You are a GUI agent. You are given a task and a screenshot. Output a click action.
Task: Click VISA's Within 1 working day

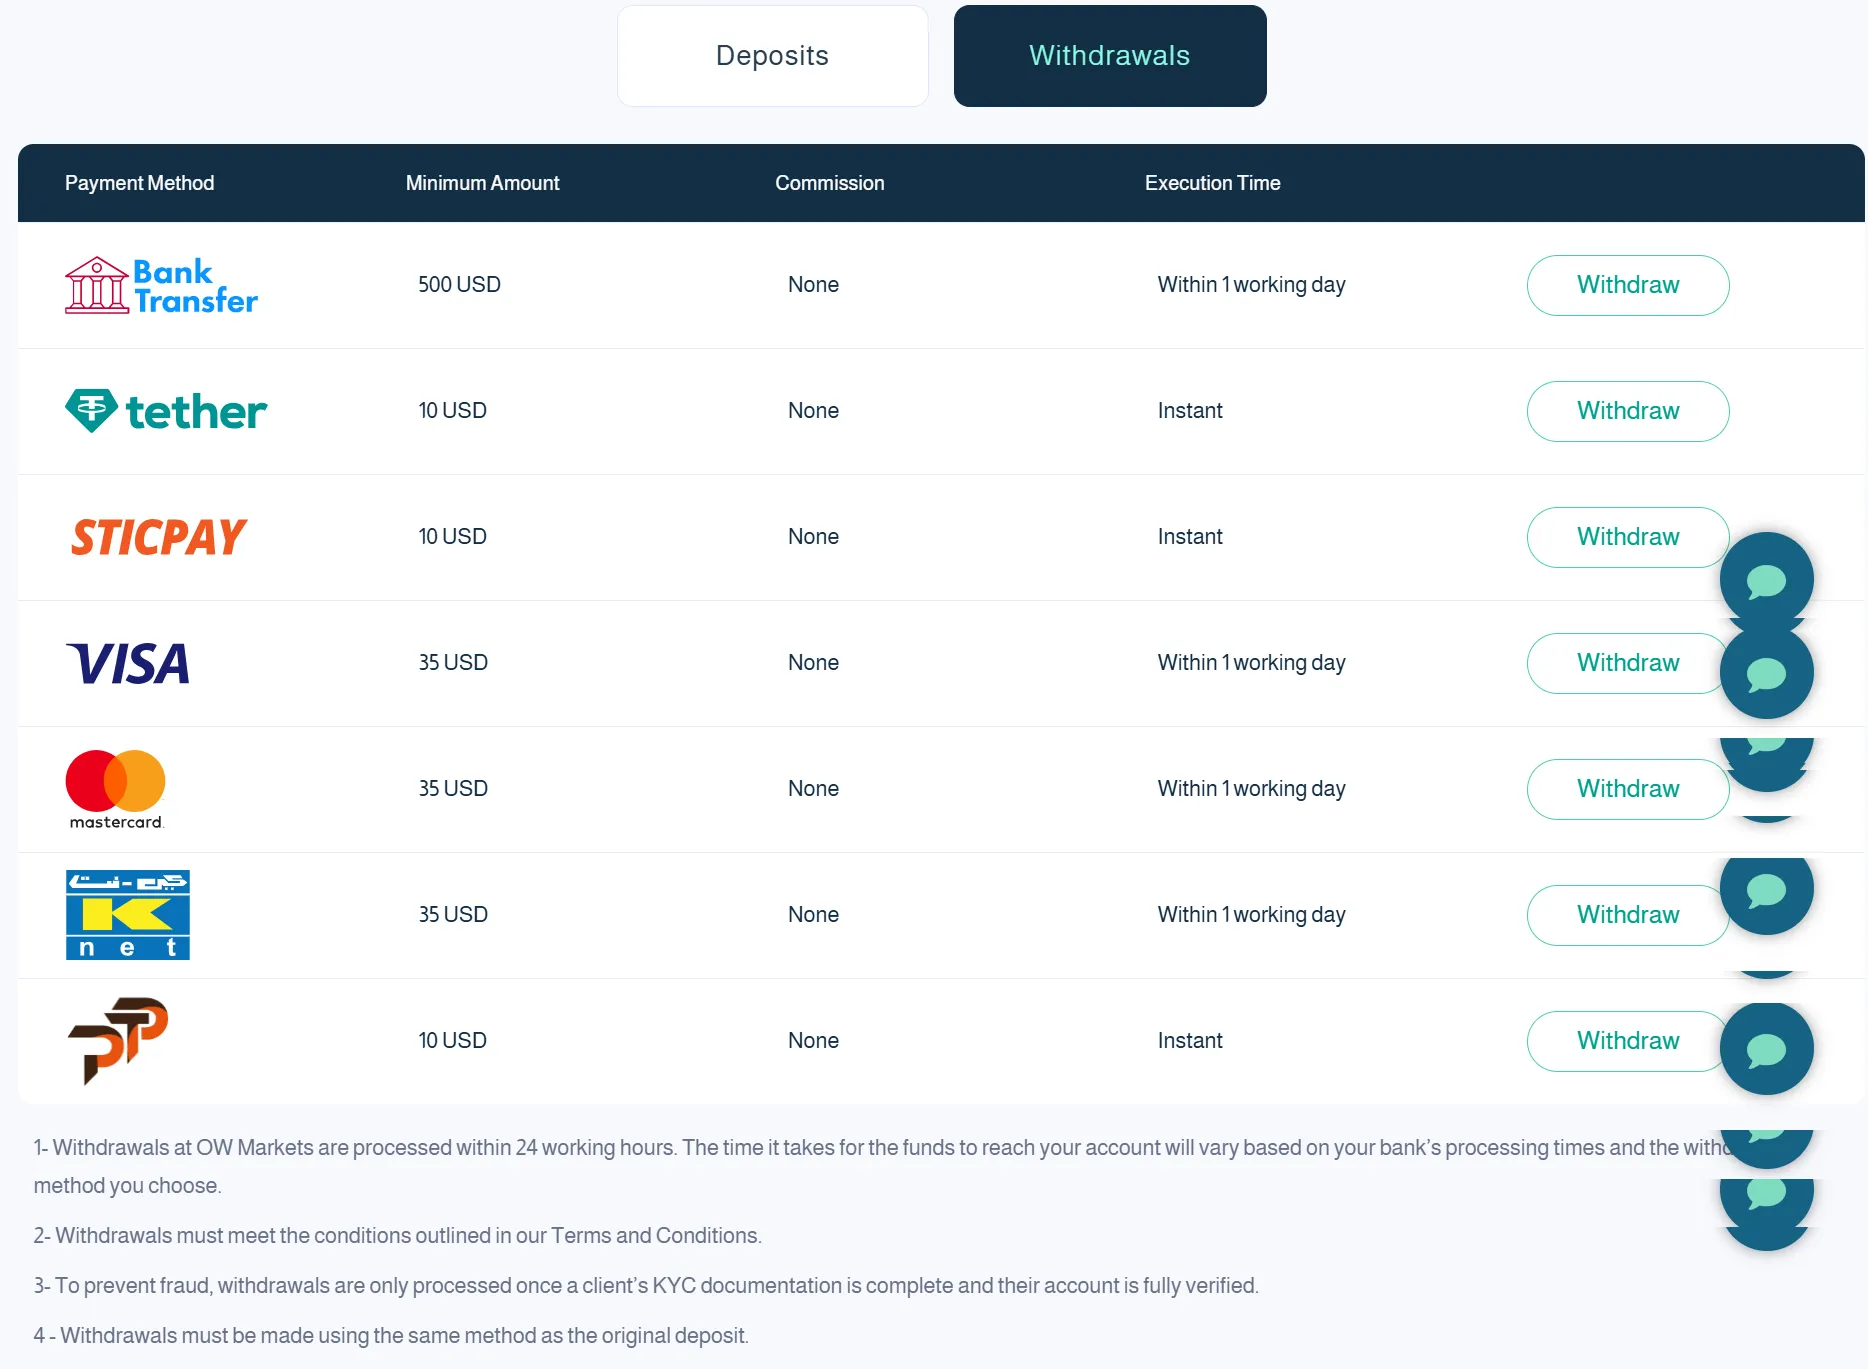(1251, 663)
